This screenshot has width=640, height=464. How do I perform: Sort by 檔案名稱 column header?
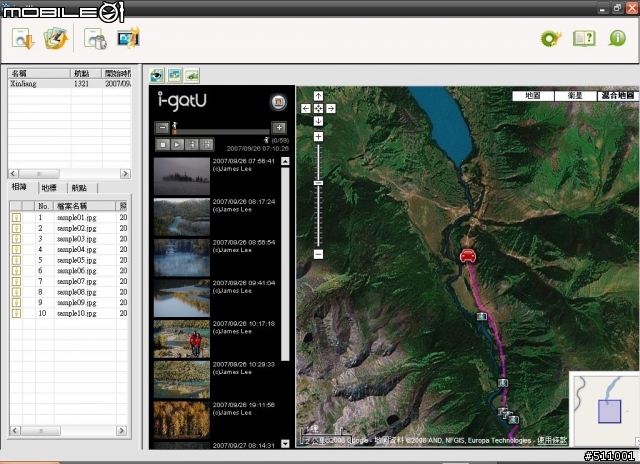(x=84, y=206)
